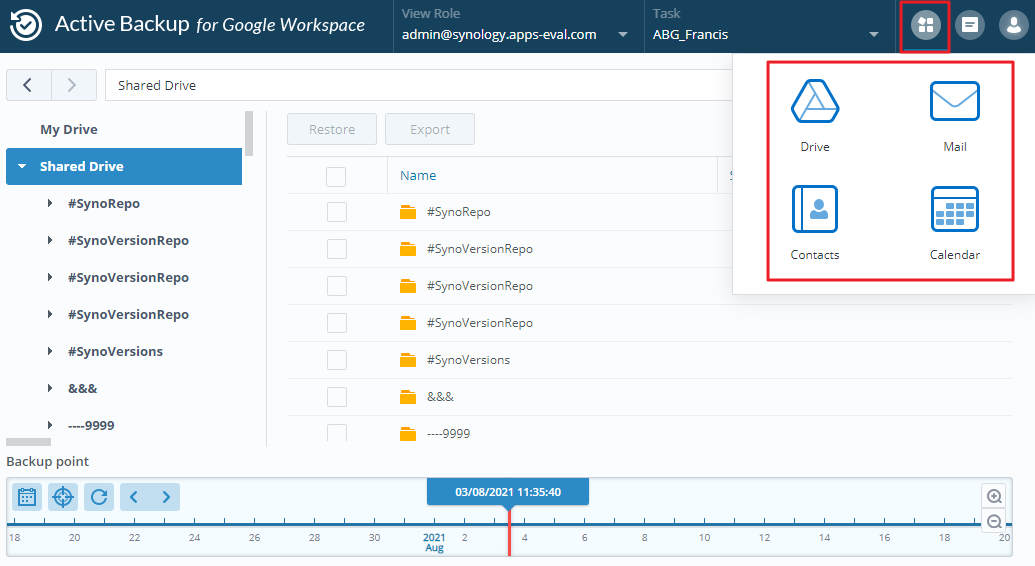Expand ----9999 tree node

click(50, 425)
